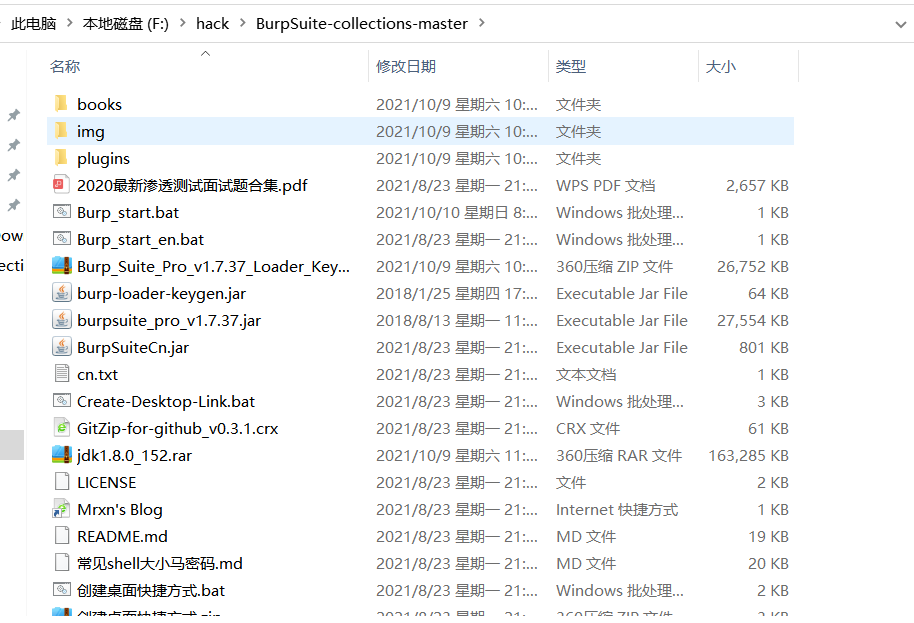Viewport: 914px width, 623px height.
Task: Expand the chevron after hack in the path
Action: coord(243,23)
